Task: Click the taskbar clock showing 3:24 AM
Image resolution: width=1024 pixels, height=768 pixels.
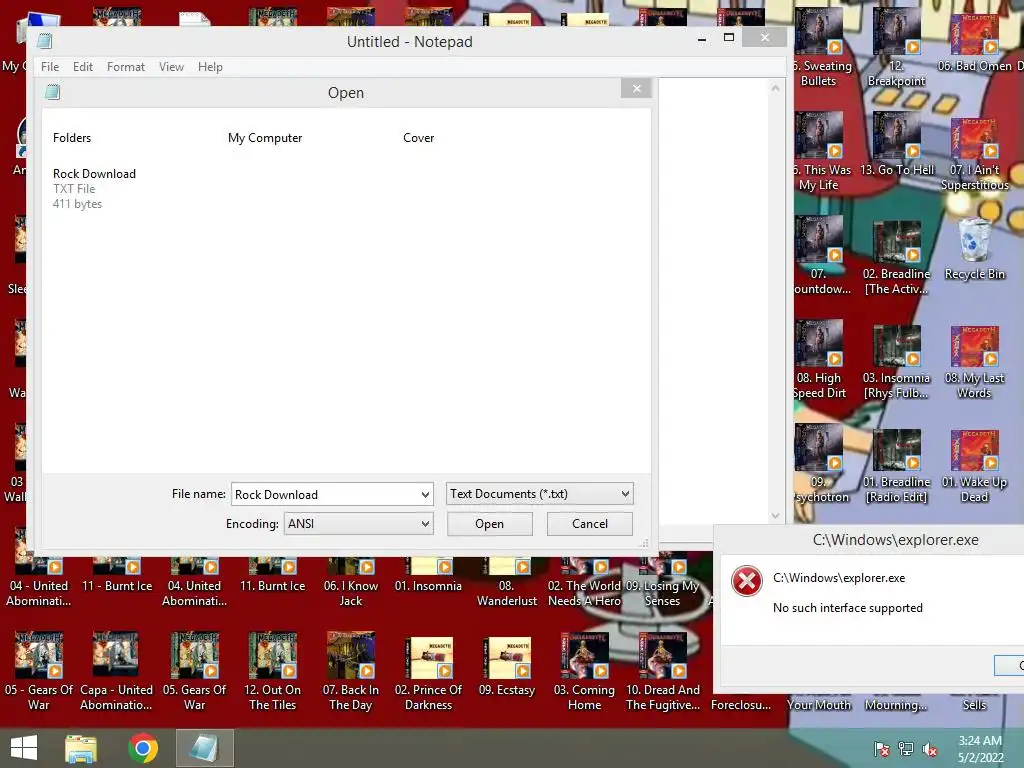Action: pos(980,749)
